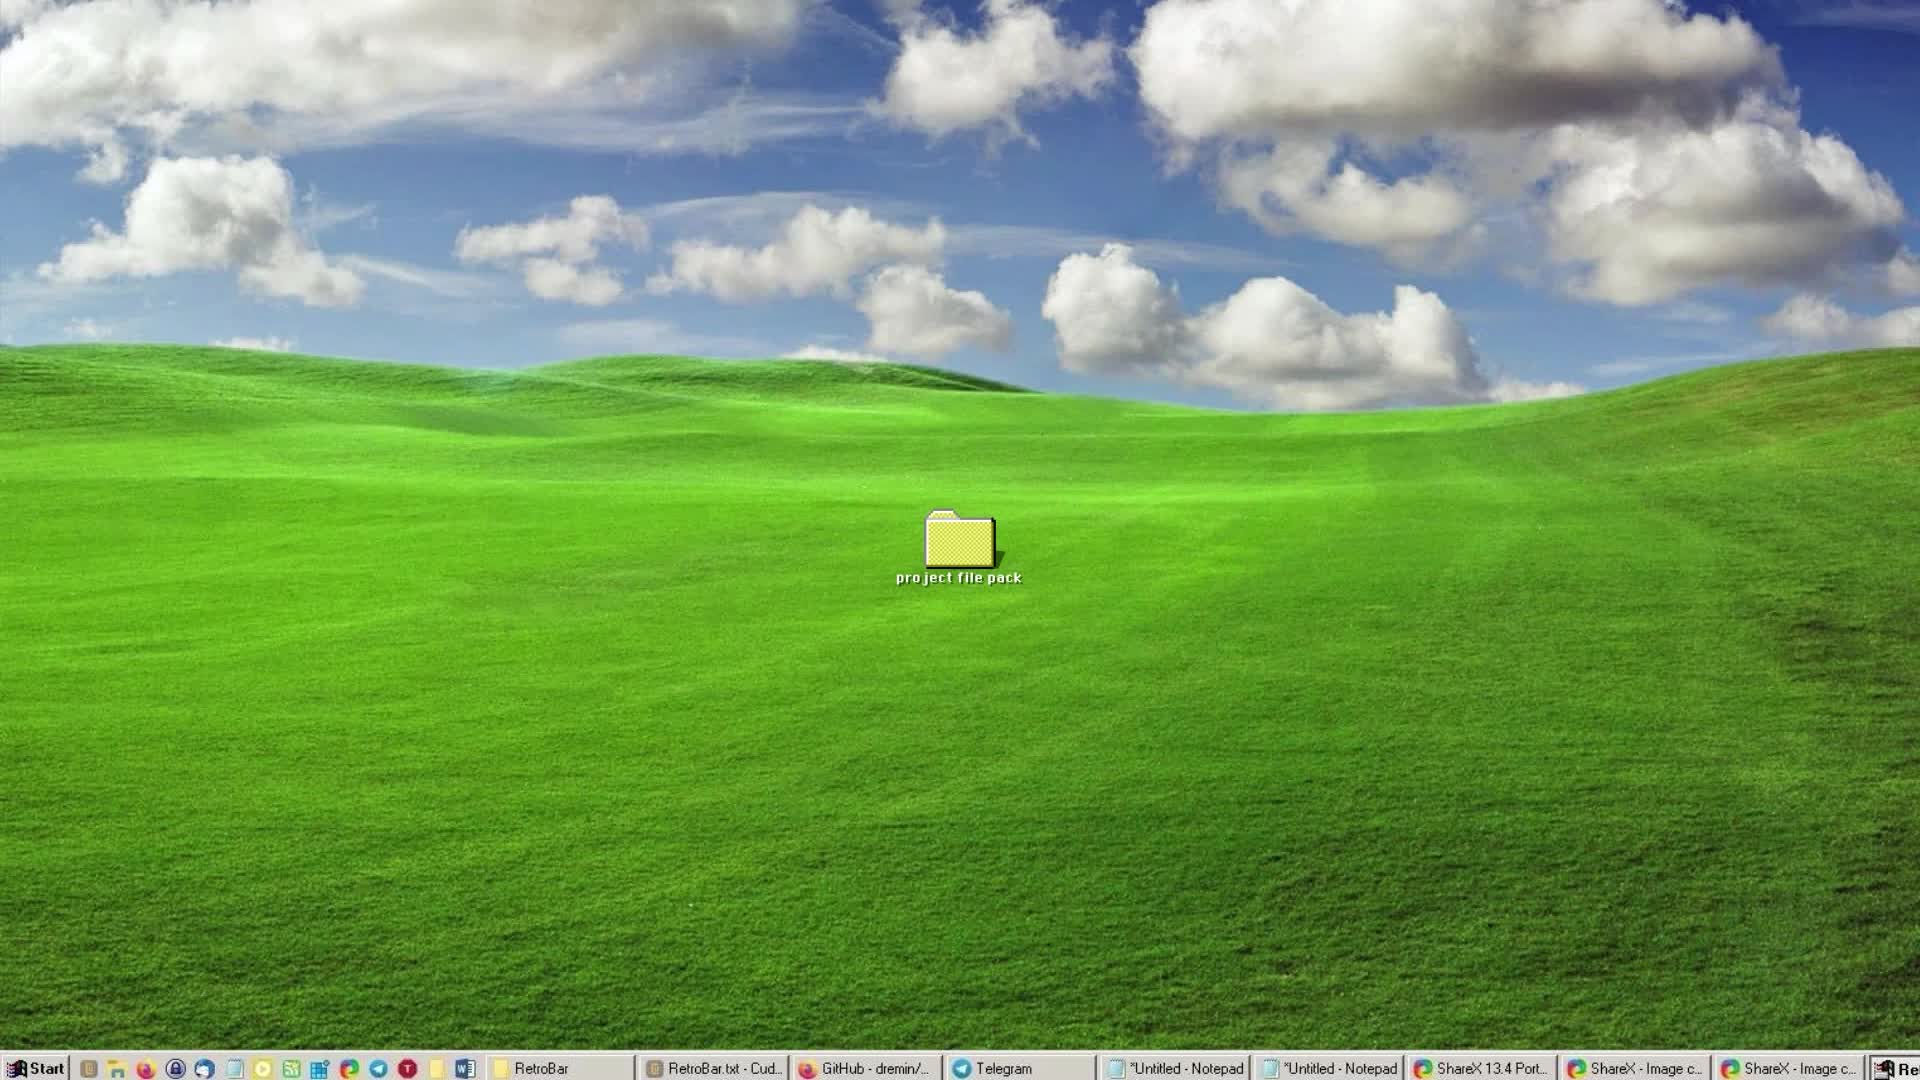Launch Telegram from the quick launch icons
1920x1080 pixels.
pyautogui.click(x=378, y=1069)
